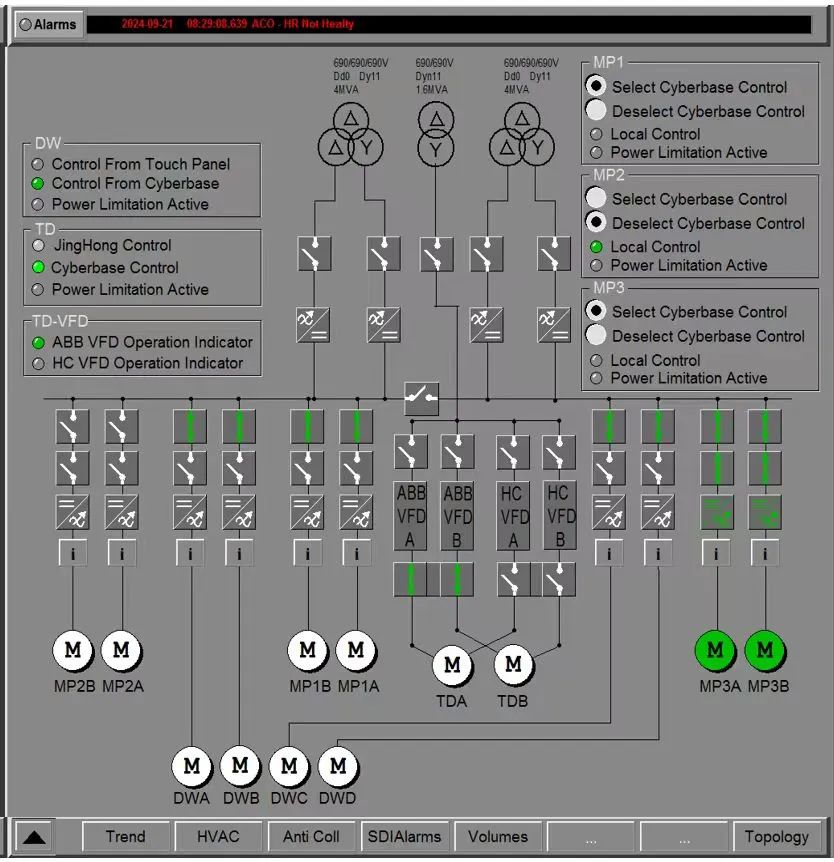
Task: Deselect Cyberbase Control for MP2
Action: point(596,223)
